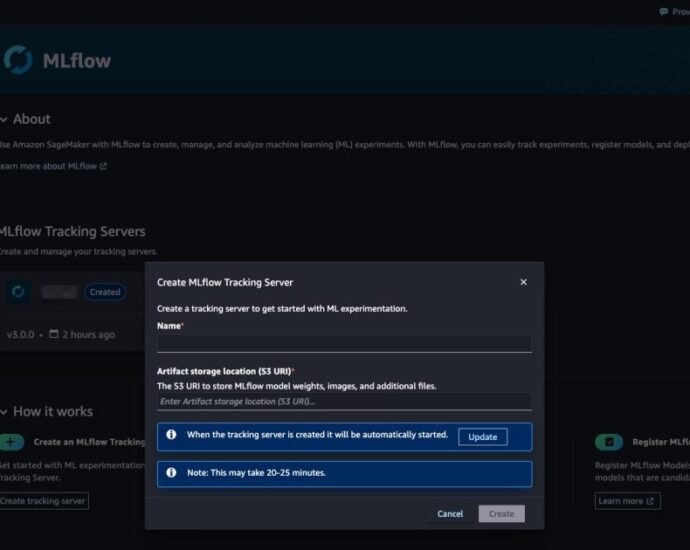Click the MLflow Tracking Servers heading

[x=73, y=231]
